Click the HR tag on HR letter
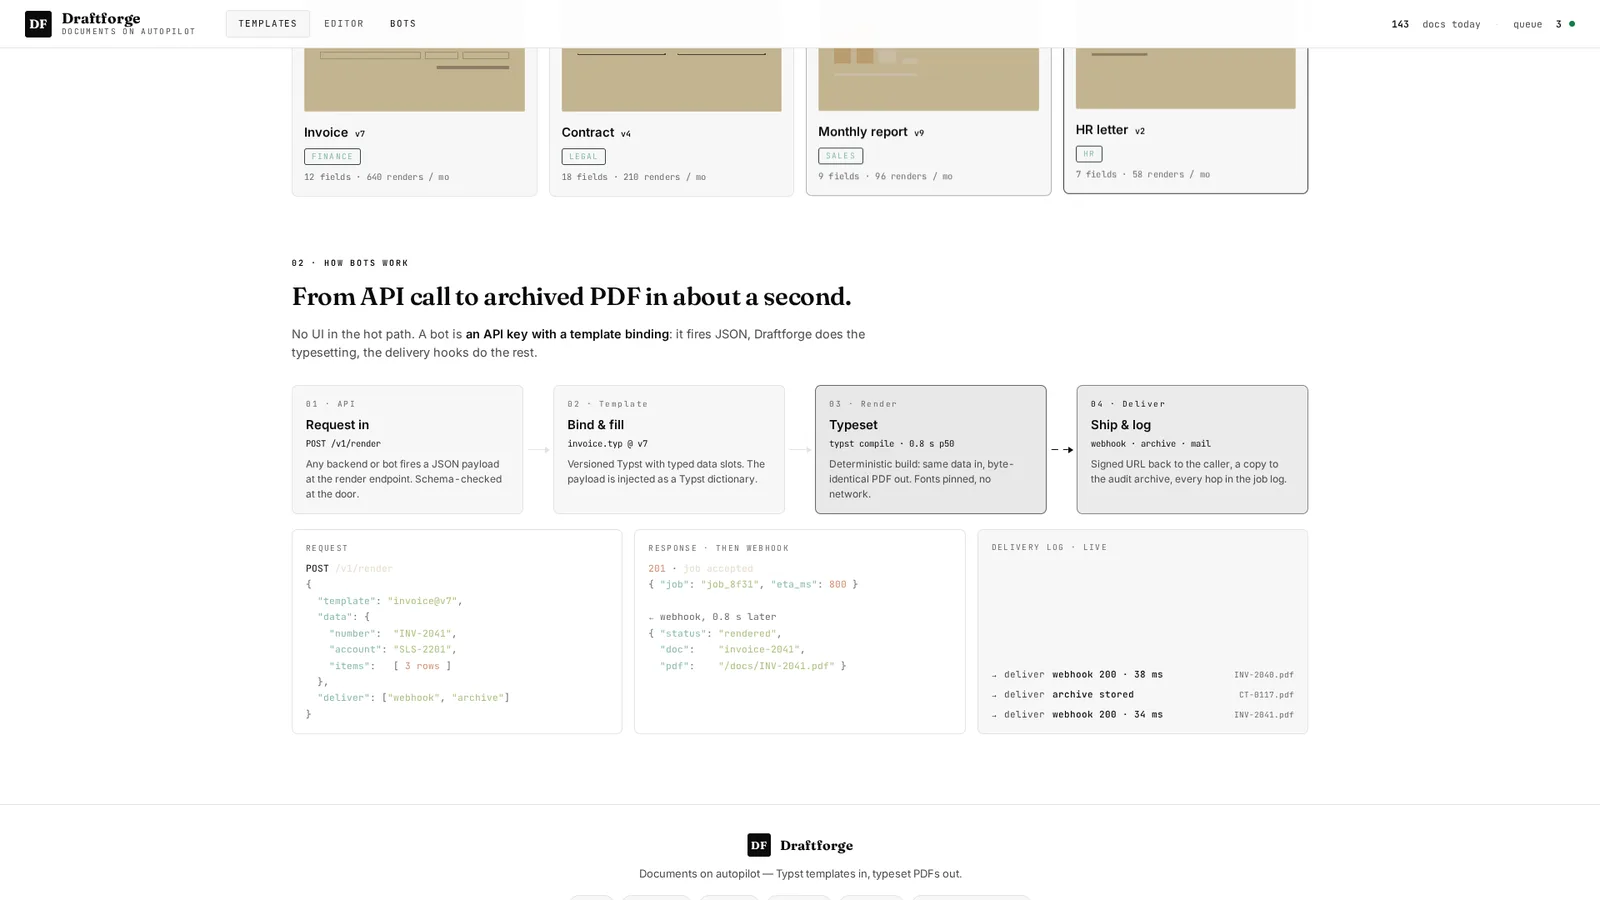The width and height of the screenshot is (1600, 900). coord(1088,153)
